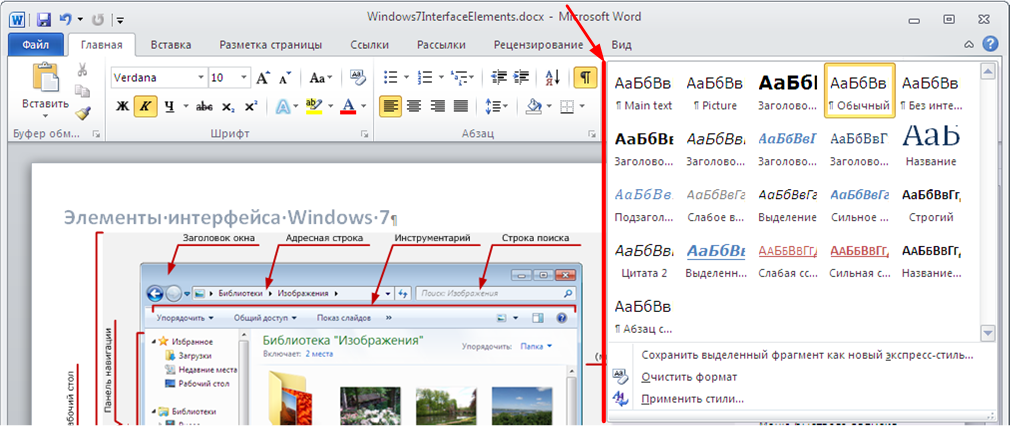Open font color dropdown arrow
Screen dimensions: 1012x426
point(363,106)
